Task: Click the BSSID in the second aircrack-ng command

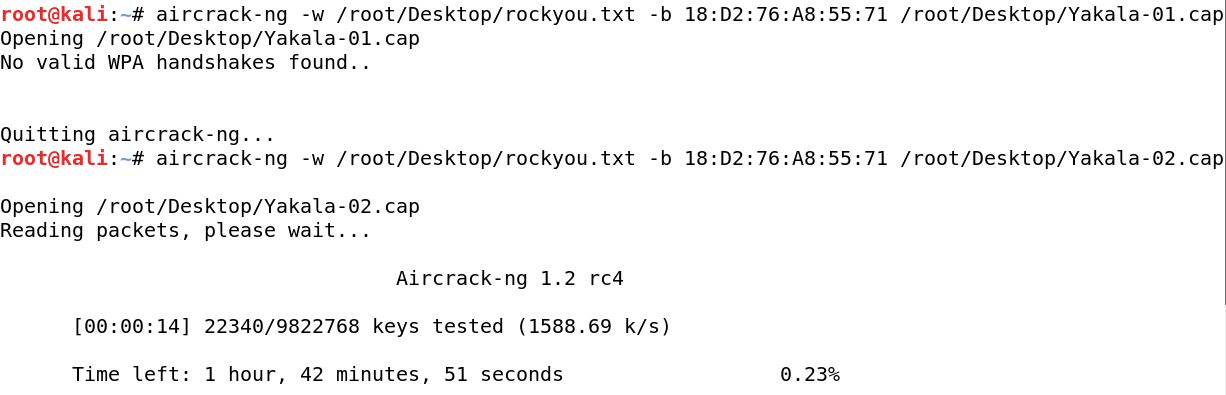Action: click(786, 158)
